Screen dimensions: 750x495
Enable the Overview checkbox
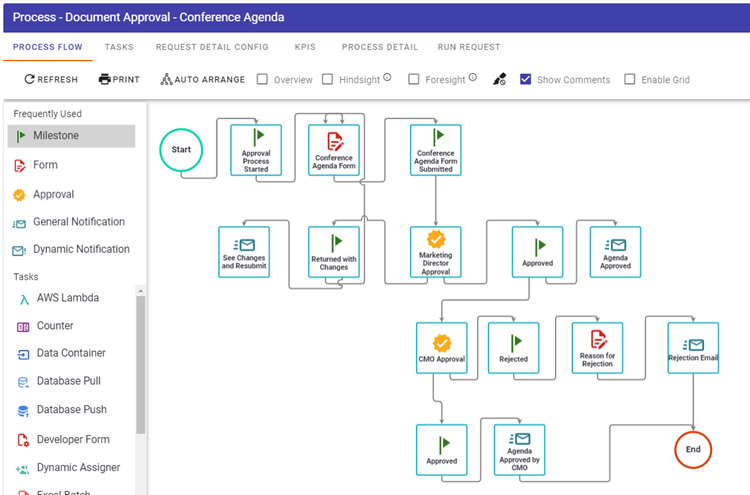pos(263,80)
